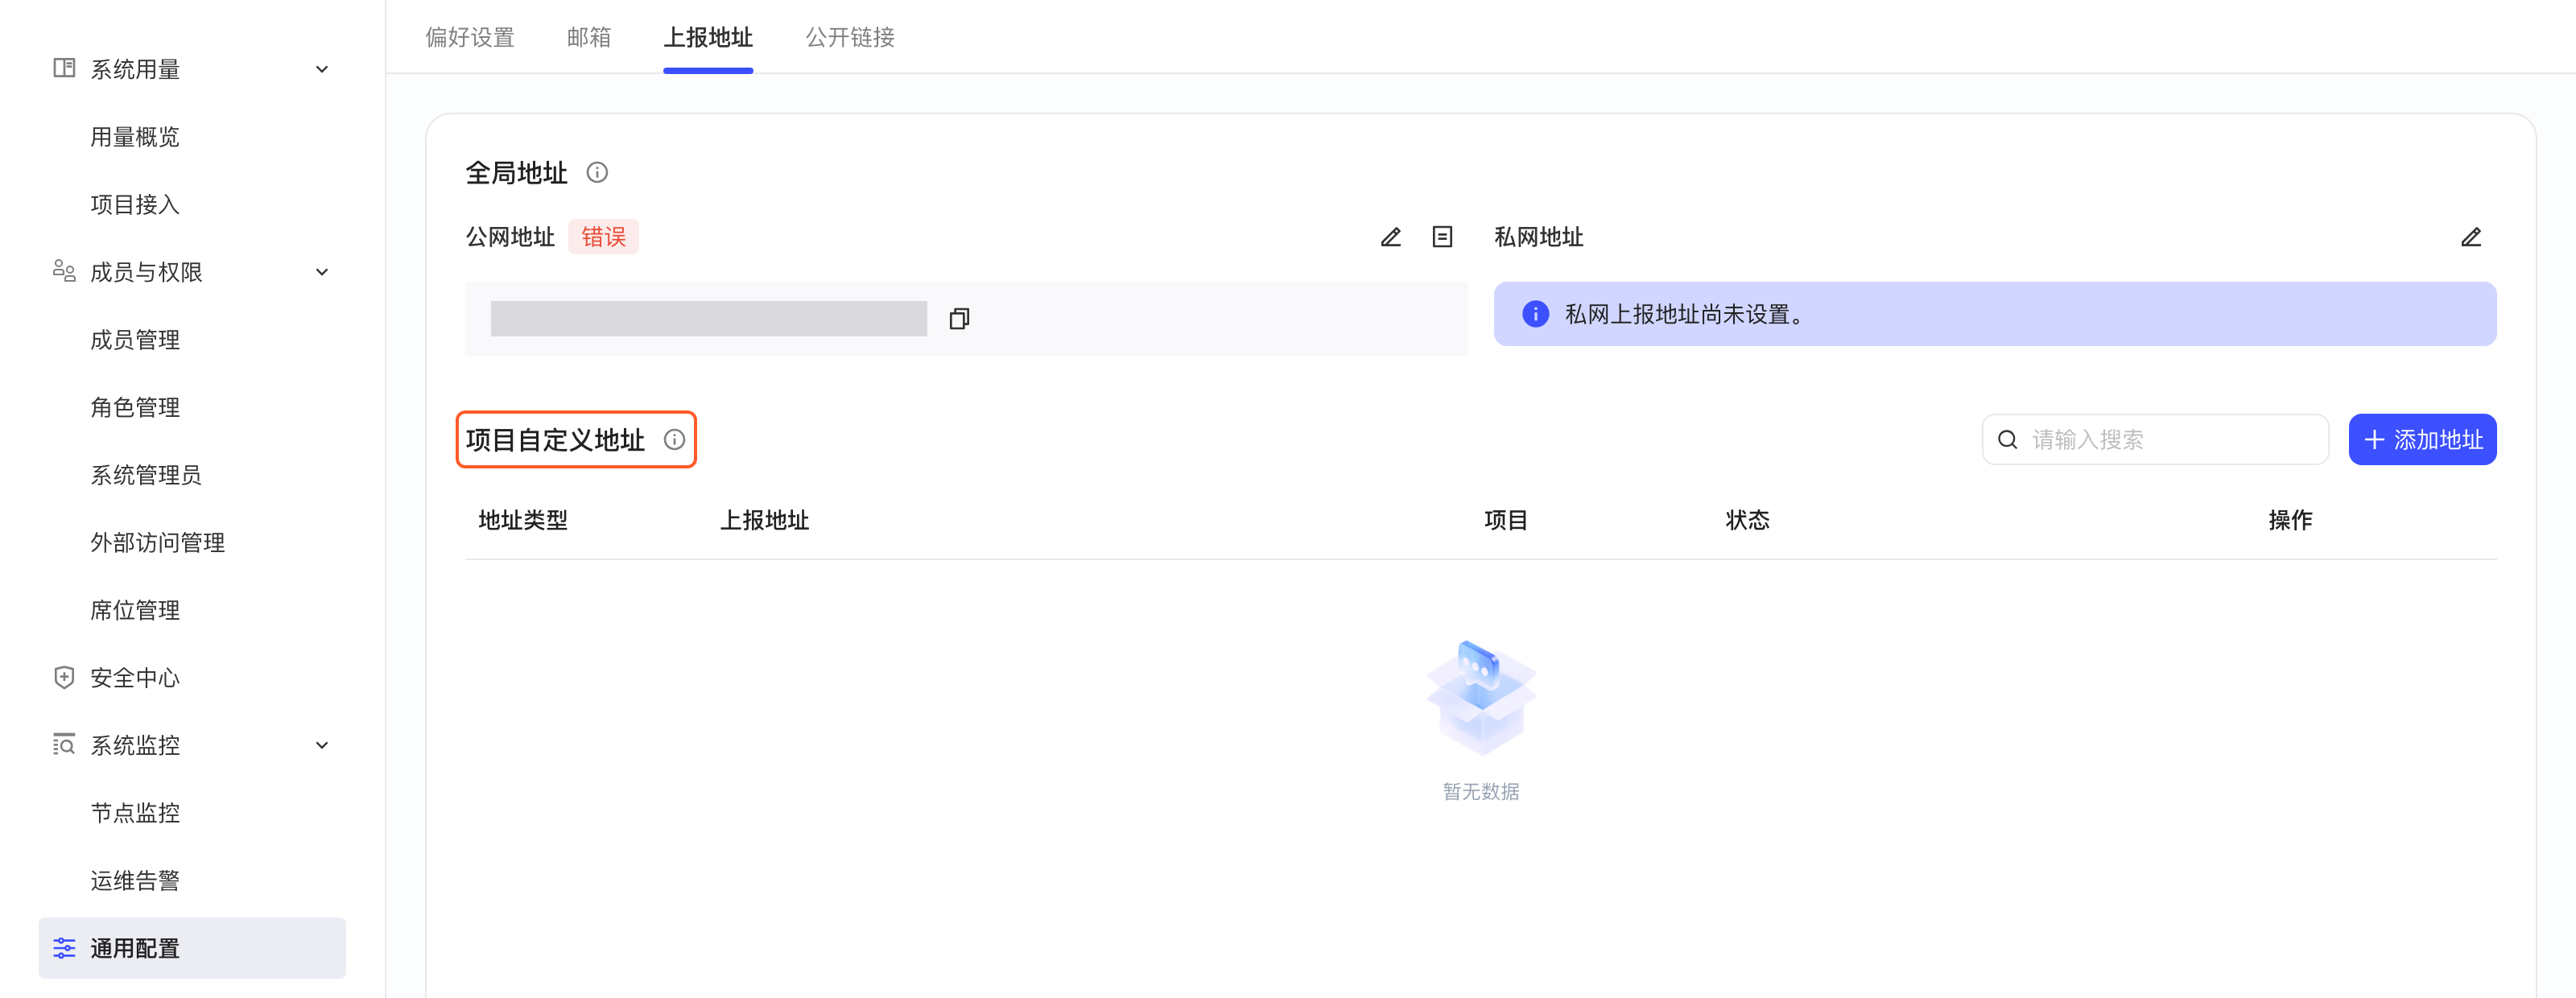The image size is (2576, 998).
Task: Edit the 公网地址 with pencil icon
Action: point(1391,237)
